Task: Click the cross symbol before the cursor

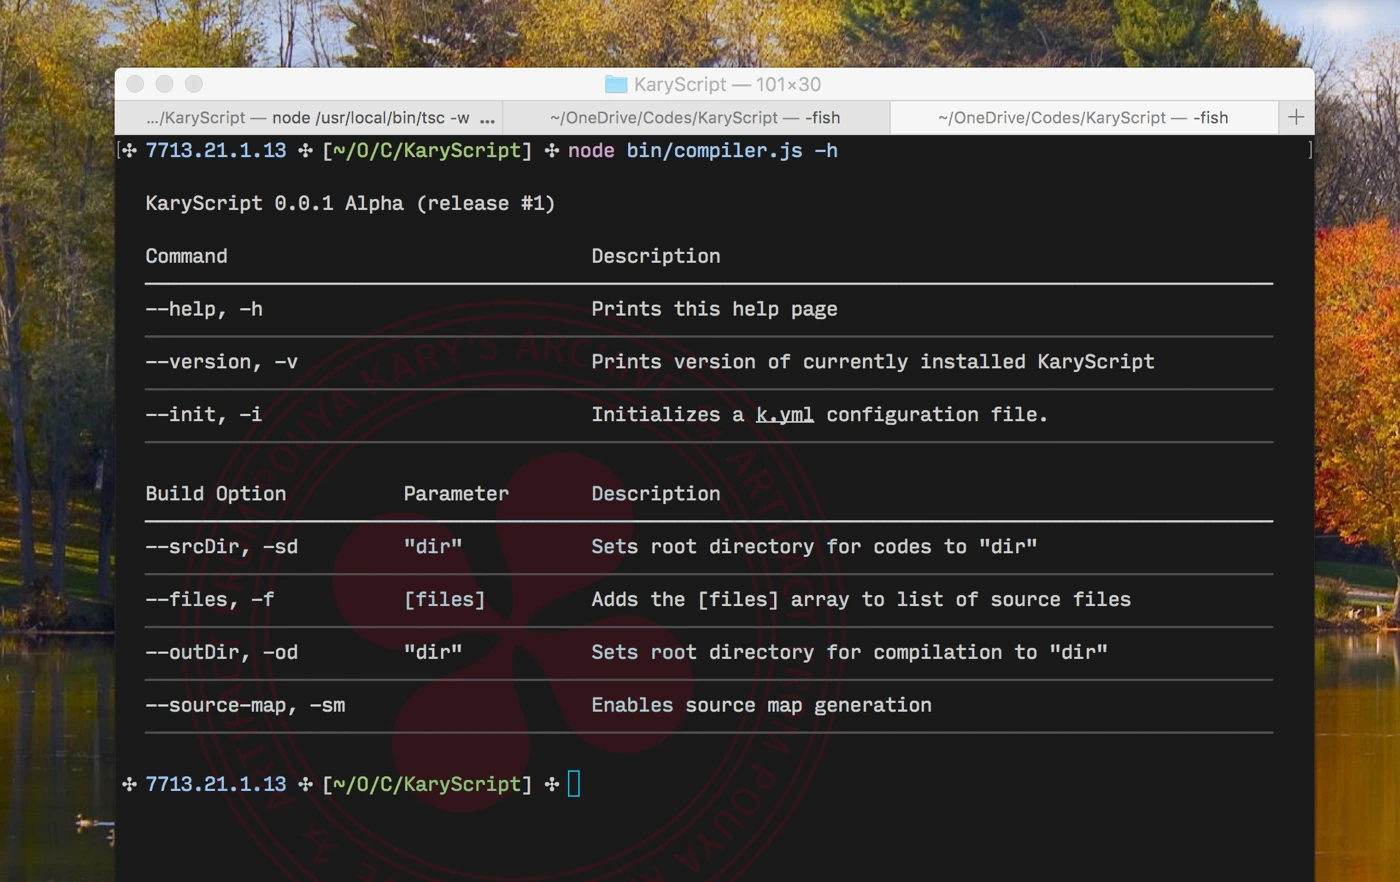Action: tap(551, 785)
